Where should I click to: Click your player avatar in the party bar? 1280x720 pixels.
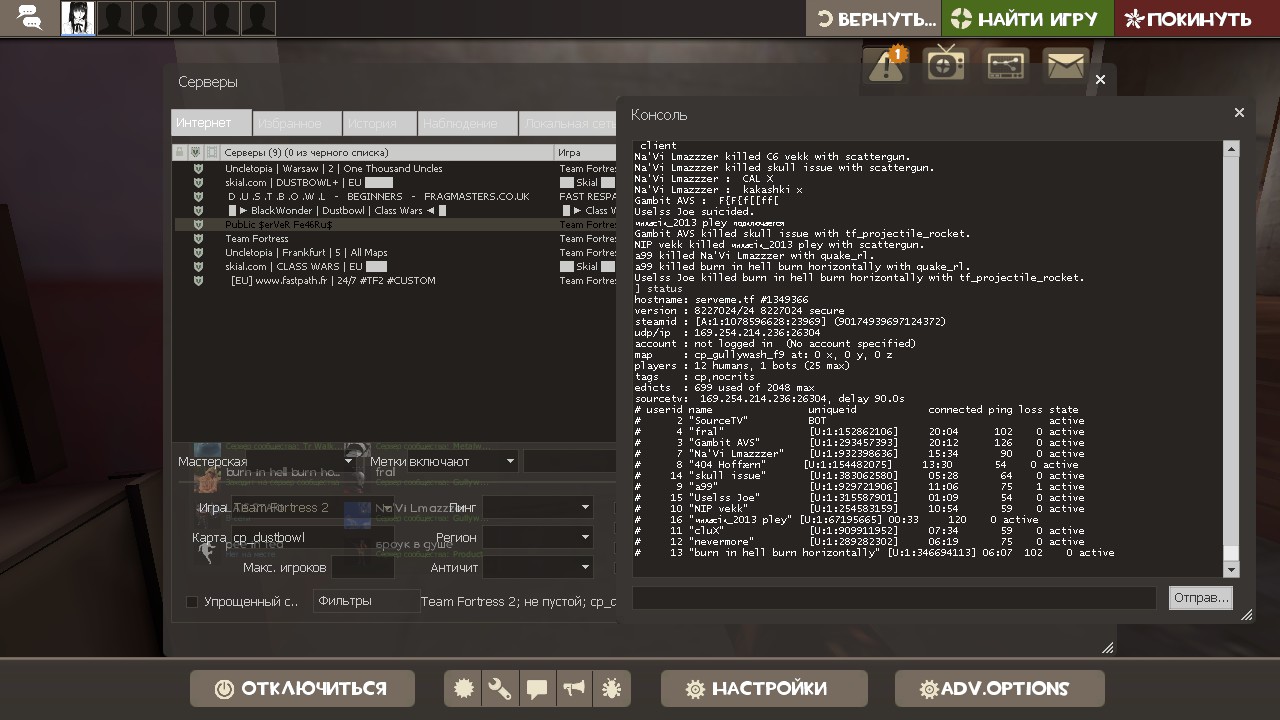click(x=79, y=18)
